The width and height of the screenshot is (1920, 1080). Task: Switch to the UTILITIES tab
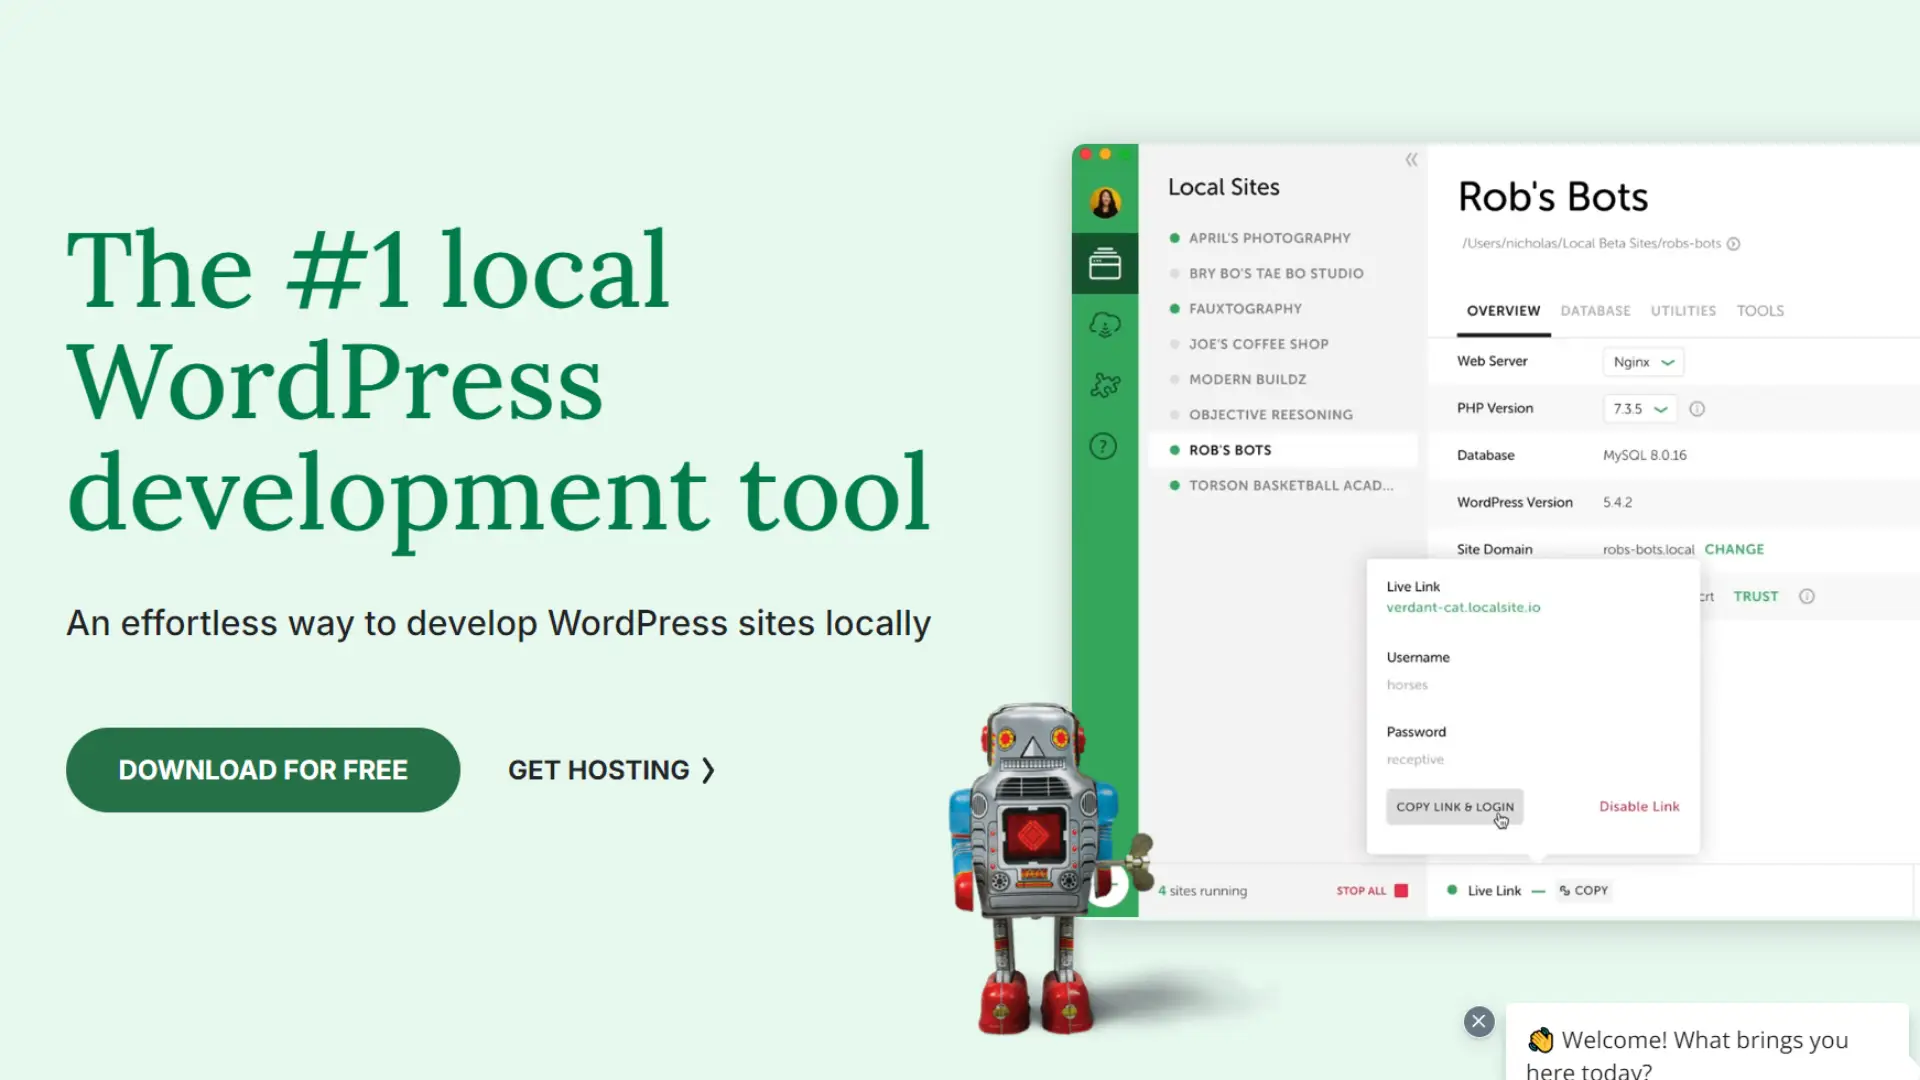1683,311
